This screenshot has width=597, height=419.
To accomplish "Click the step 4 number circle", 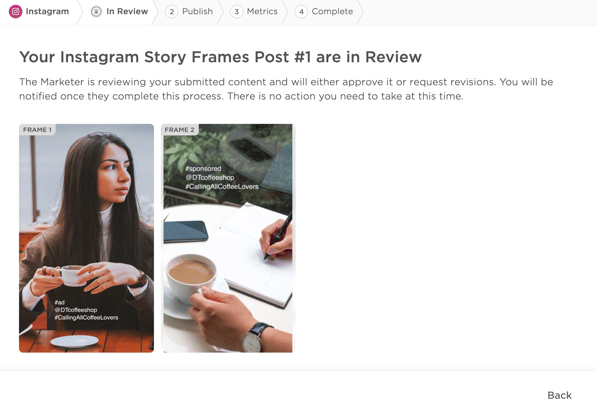I will coord(301,11).
